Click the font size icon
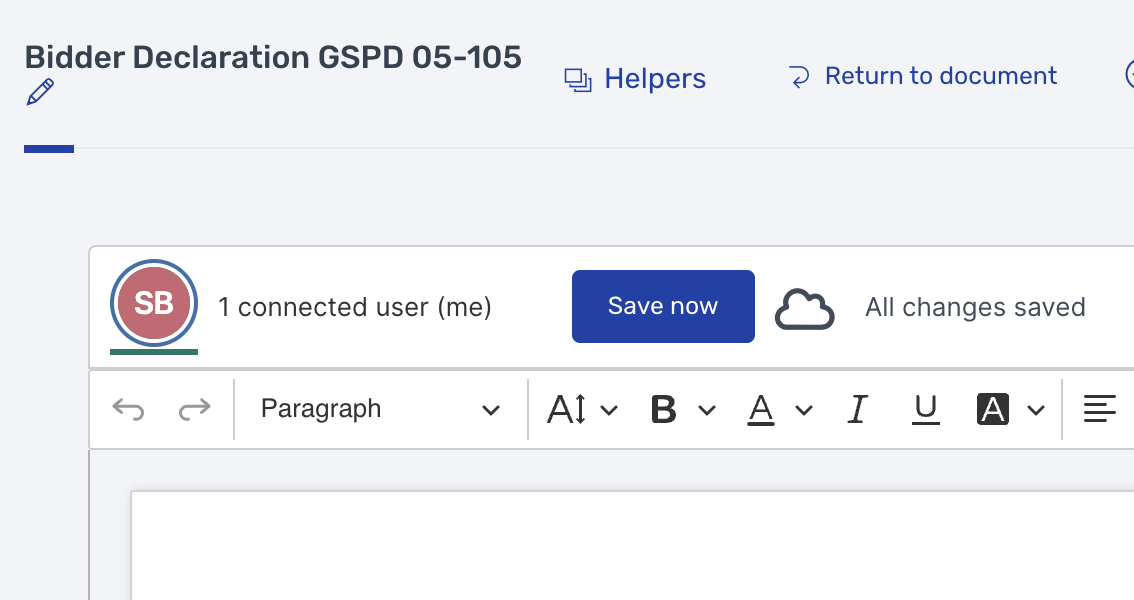Screen dimensions: 1134x600 point(566,410)
